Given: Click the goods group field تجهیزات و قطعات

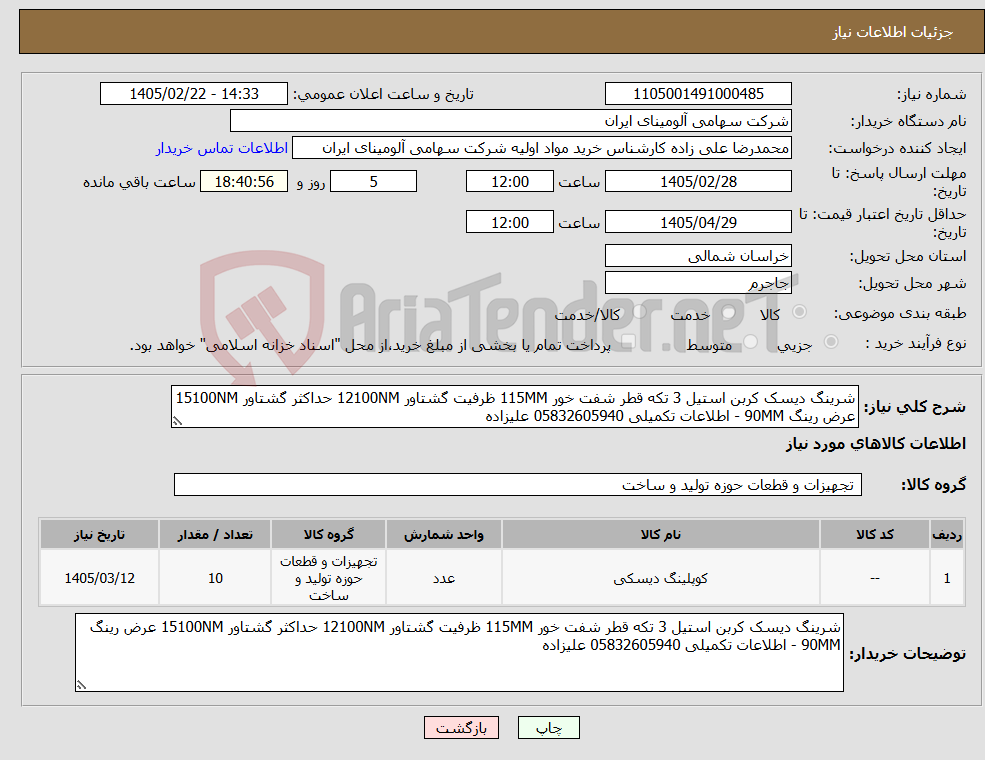Looking at the screenshot, I should [x=518, y=484].
